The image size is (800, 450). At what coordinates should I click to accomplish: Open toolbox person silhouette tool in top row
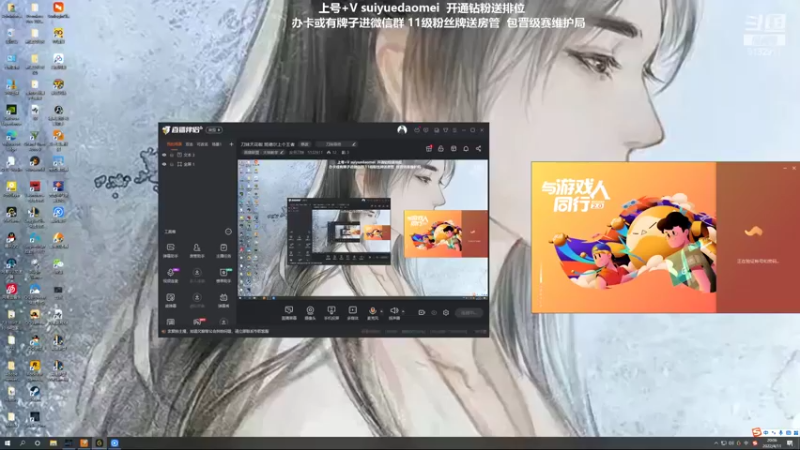click(x=197, y=250)
